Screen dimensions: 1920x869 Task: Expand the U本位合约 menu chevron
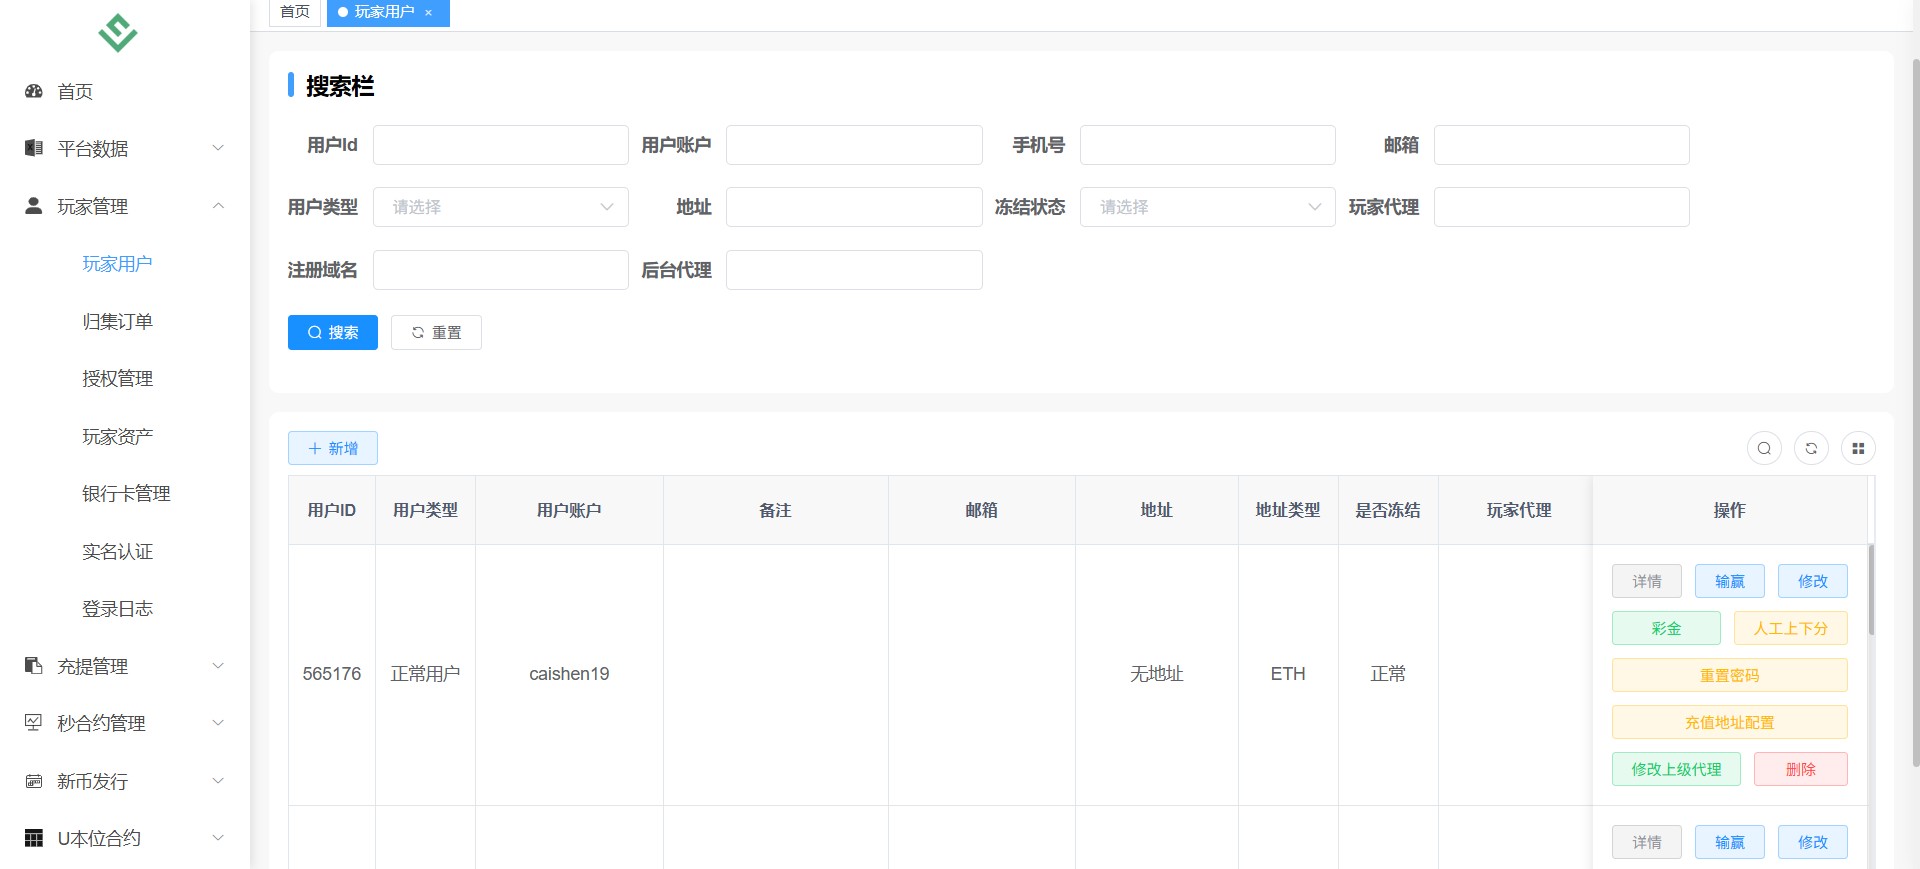218,838
